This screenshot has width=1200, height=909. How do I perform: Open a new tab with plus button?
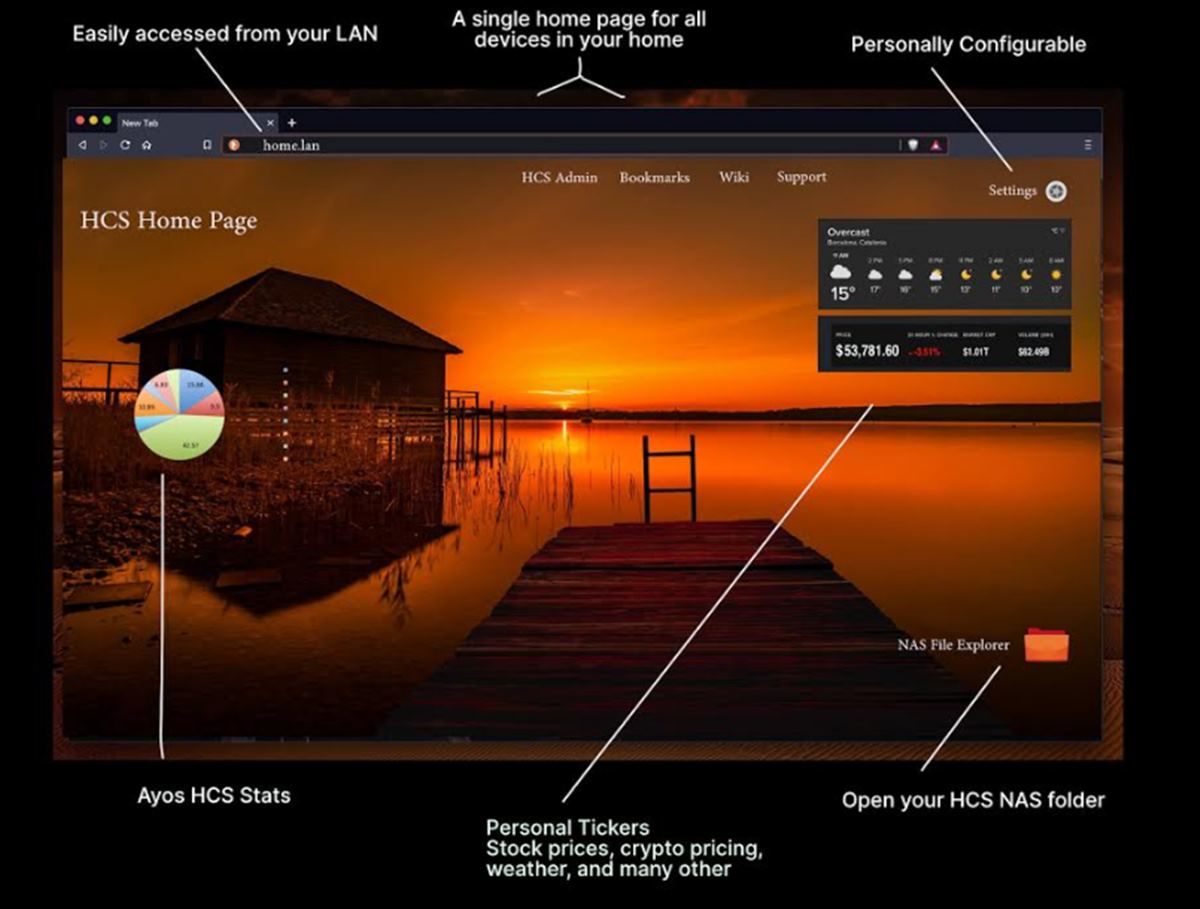pos(292,123)
